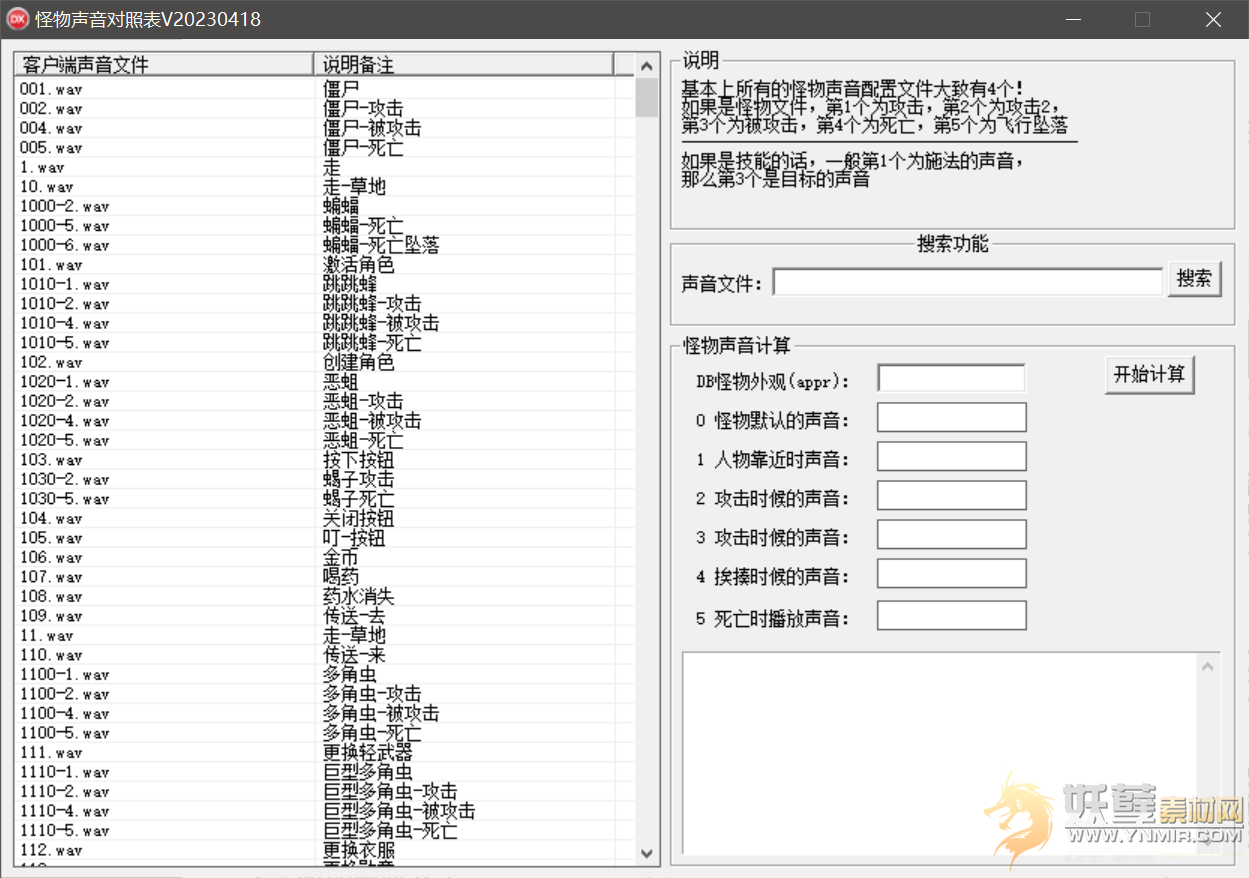Click the 说明备注 column header

pyautogui.click(x=463, y=64)
